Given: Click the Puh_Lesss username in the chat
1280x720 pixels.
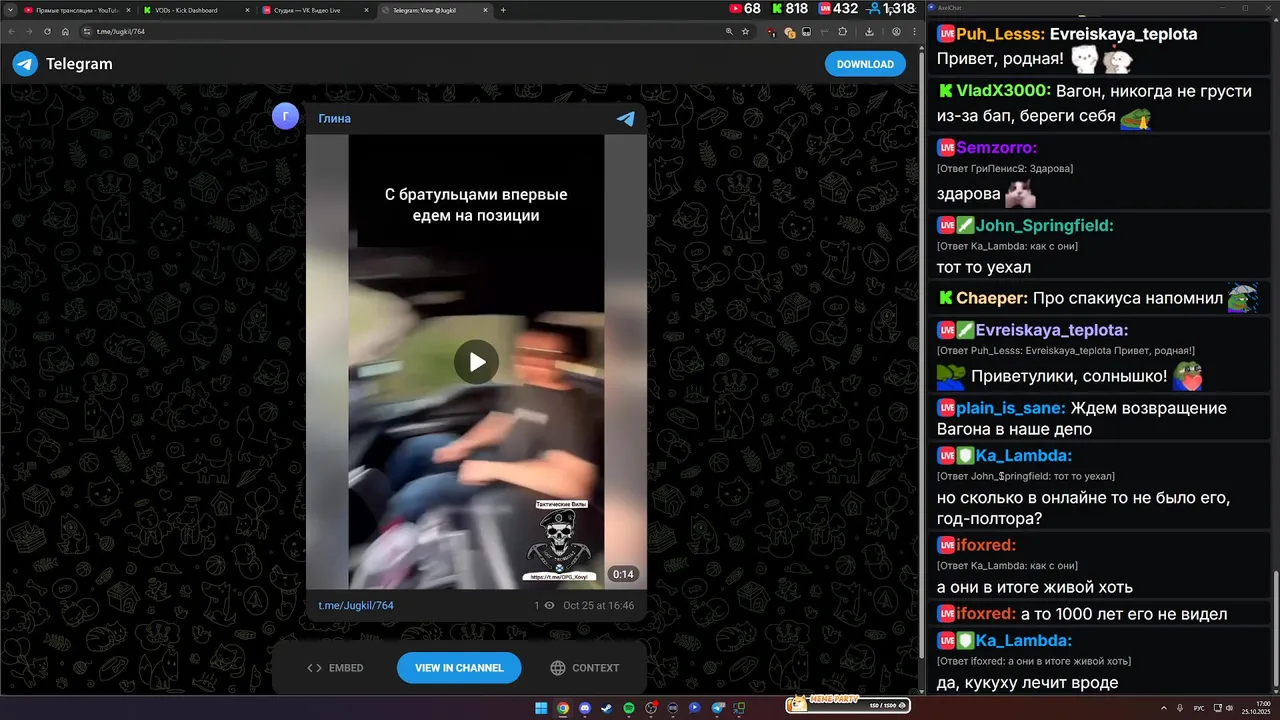Looking at the screenshot, I should pos(1000,33).
